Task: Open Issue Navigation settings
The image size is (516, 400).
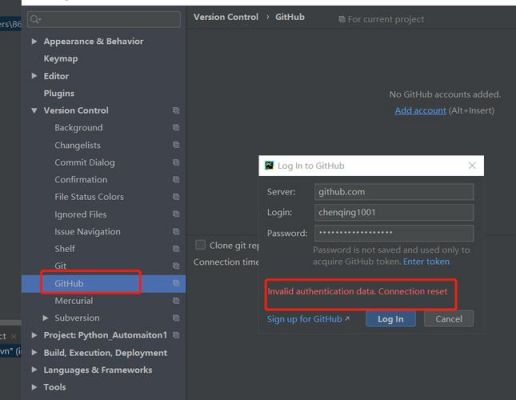Action: [87, 232]
